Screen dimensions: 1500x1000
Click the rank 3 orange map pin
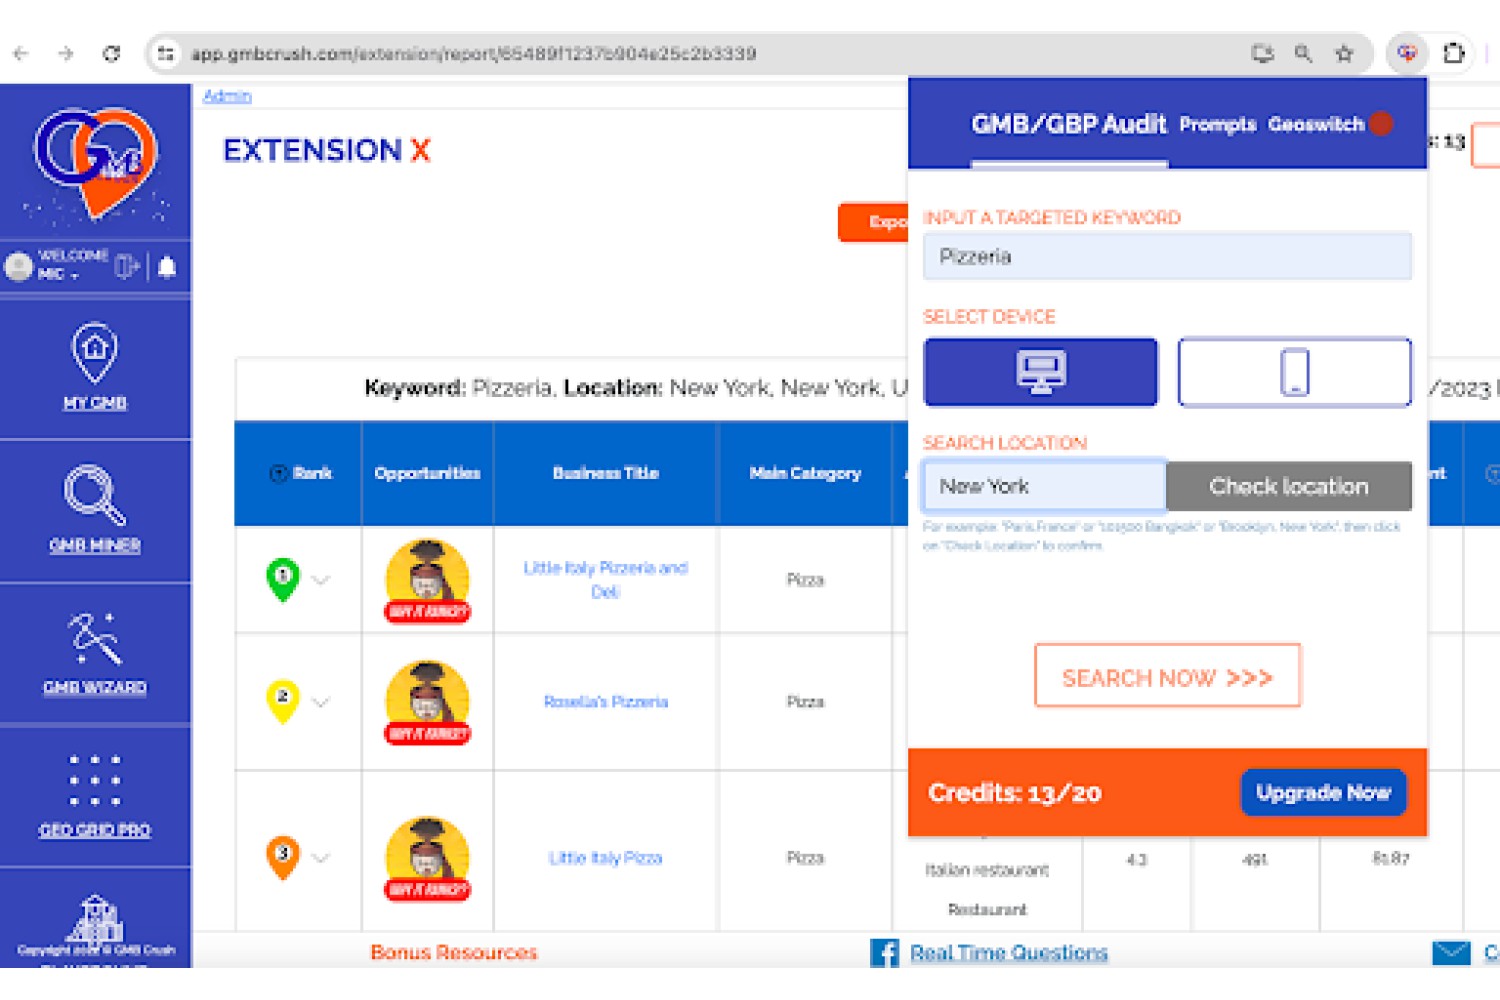tap(283, 857)
